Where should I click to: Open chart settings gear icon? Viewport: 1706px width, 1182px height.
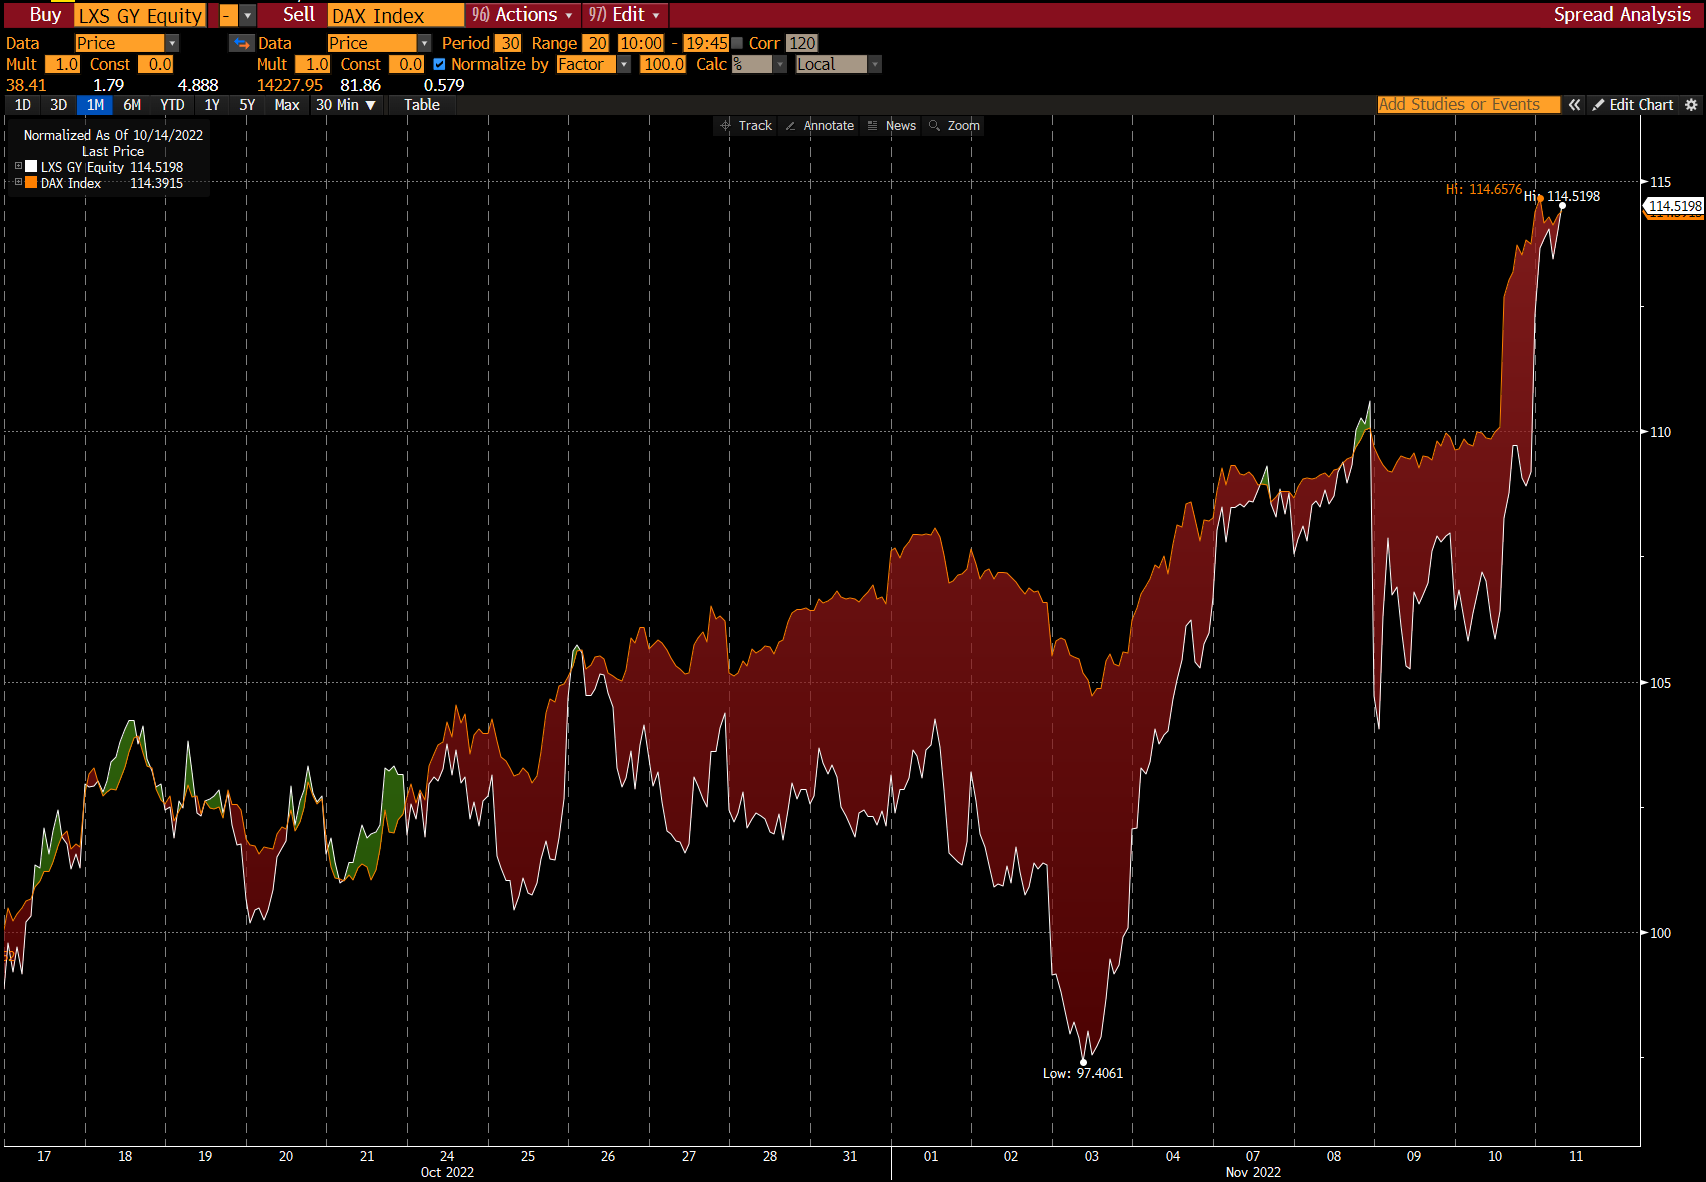tap(1691, 105)
